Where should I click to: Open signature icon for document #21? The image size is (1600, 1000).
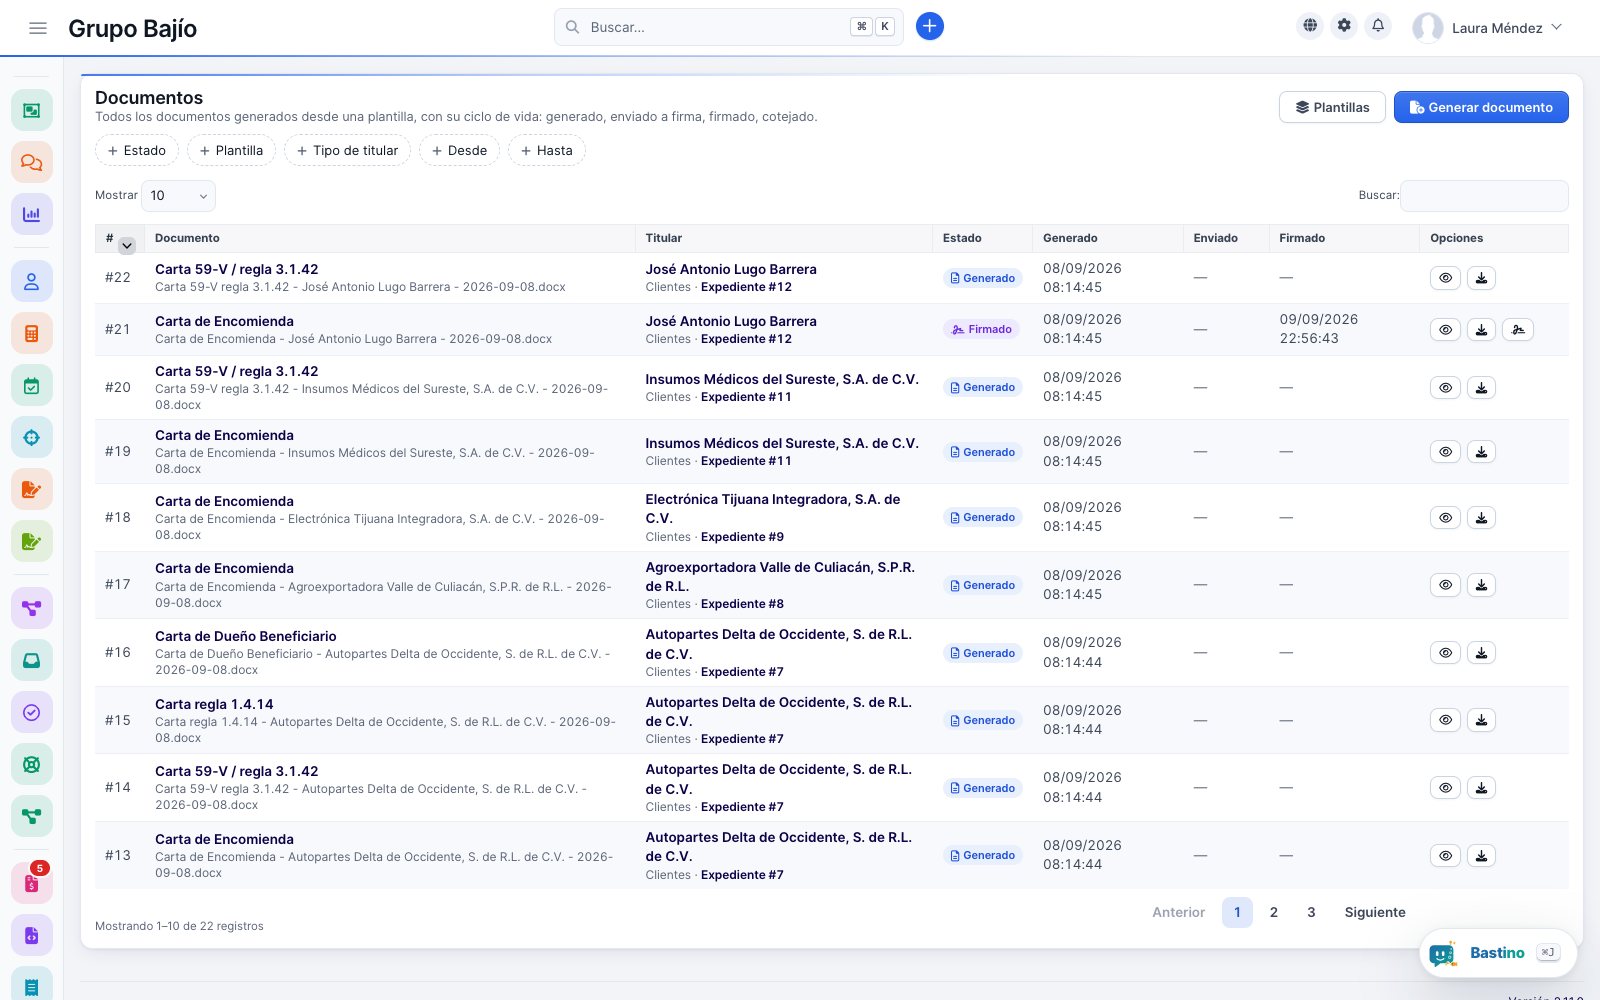(x=1518, y=329)
